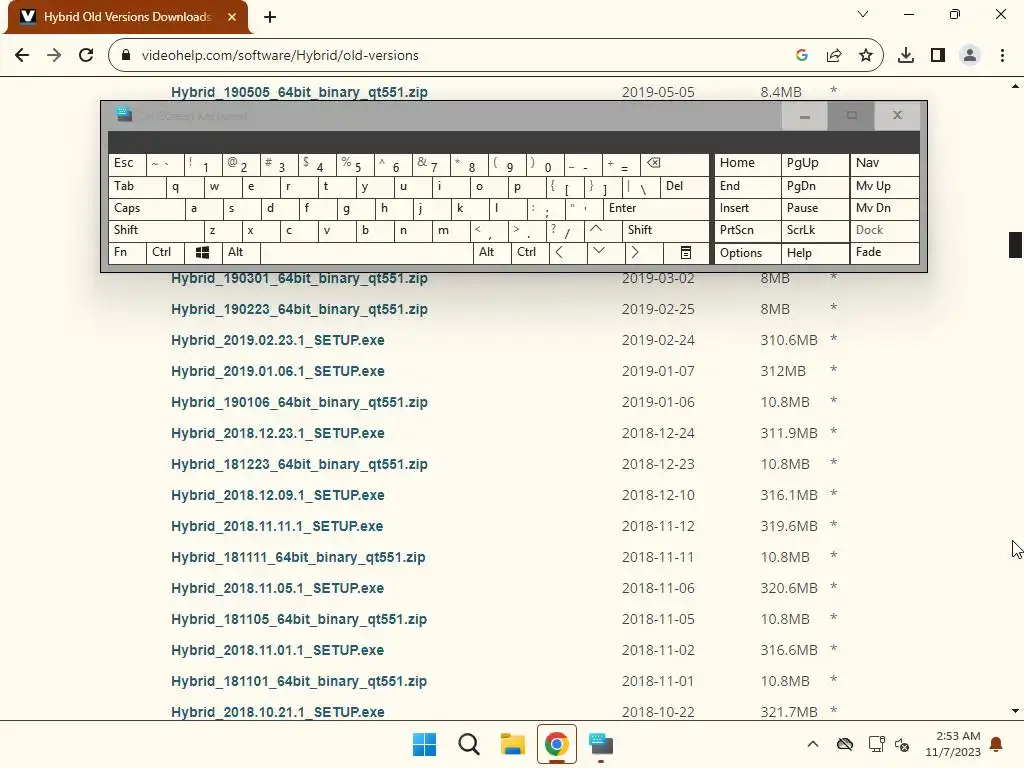1024x768 pixels.
Task: Toggle right Shift on on-screen keyboard
Action: click(666, 231)
